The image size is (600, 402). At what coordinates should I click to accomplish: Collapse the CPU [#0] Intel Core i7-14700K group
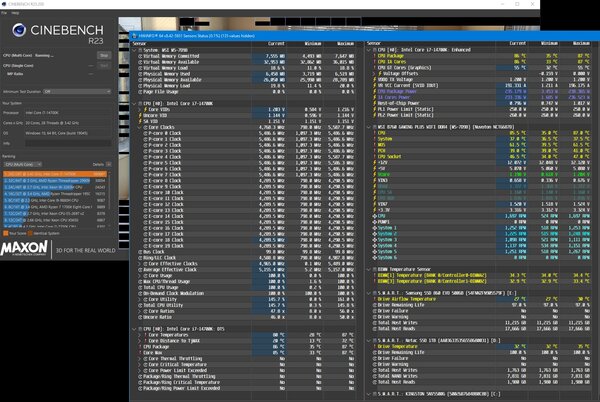pos(134,103)
